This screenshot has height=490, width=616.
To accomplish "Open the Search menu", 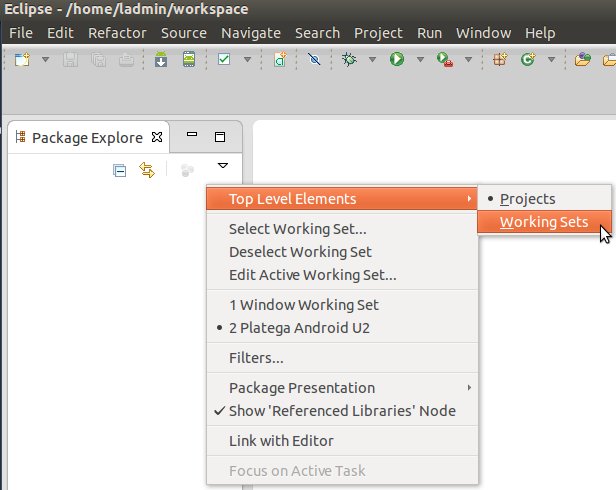I will click(317, 33).
